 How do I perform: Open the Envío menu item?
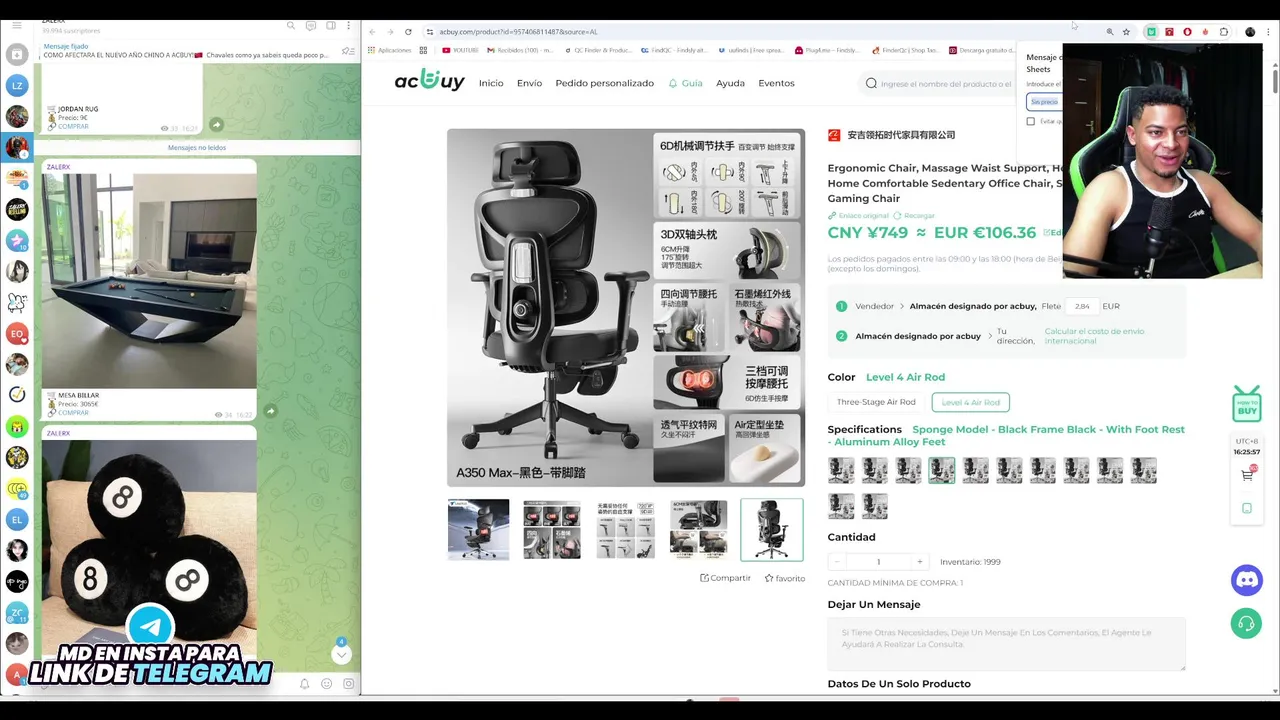pyautogui.click(x=529, y=83)
